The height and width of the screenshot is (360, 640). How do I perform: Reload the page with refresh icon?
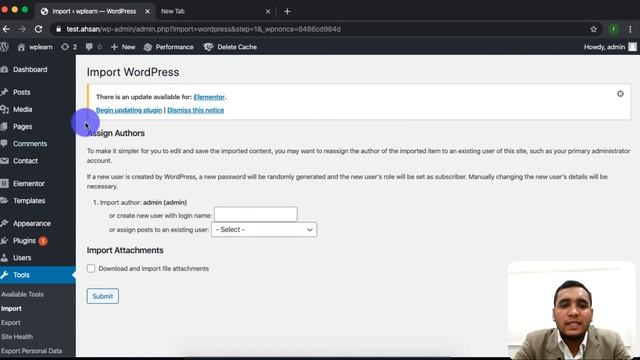[38, 29]
